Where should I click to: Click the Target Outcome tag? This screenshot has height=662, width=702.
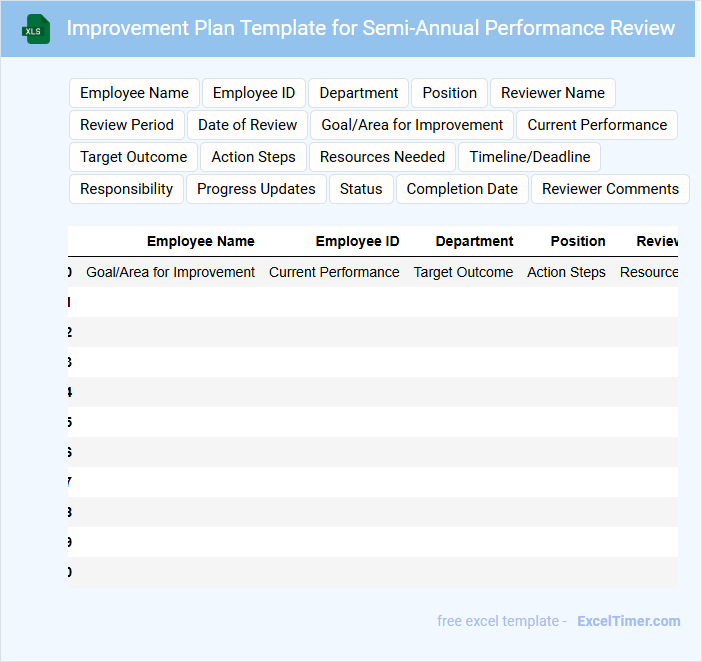tap(133, 157)
